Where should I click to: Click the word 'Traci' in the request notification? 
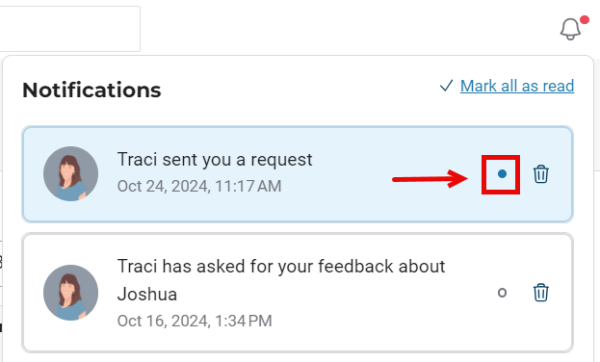pos(137,160)
